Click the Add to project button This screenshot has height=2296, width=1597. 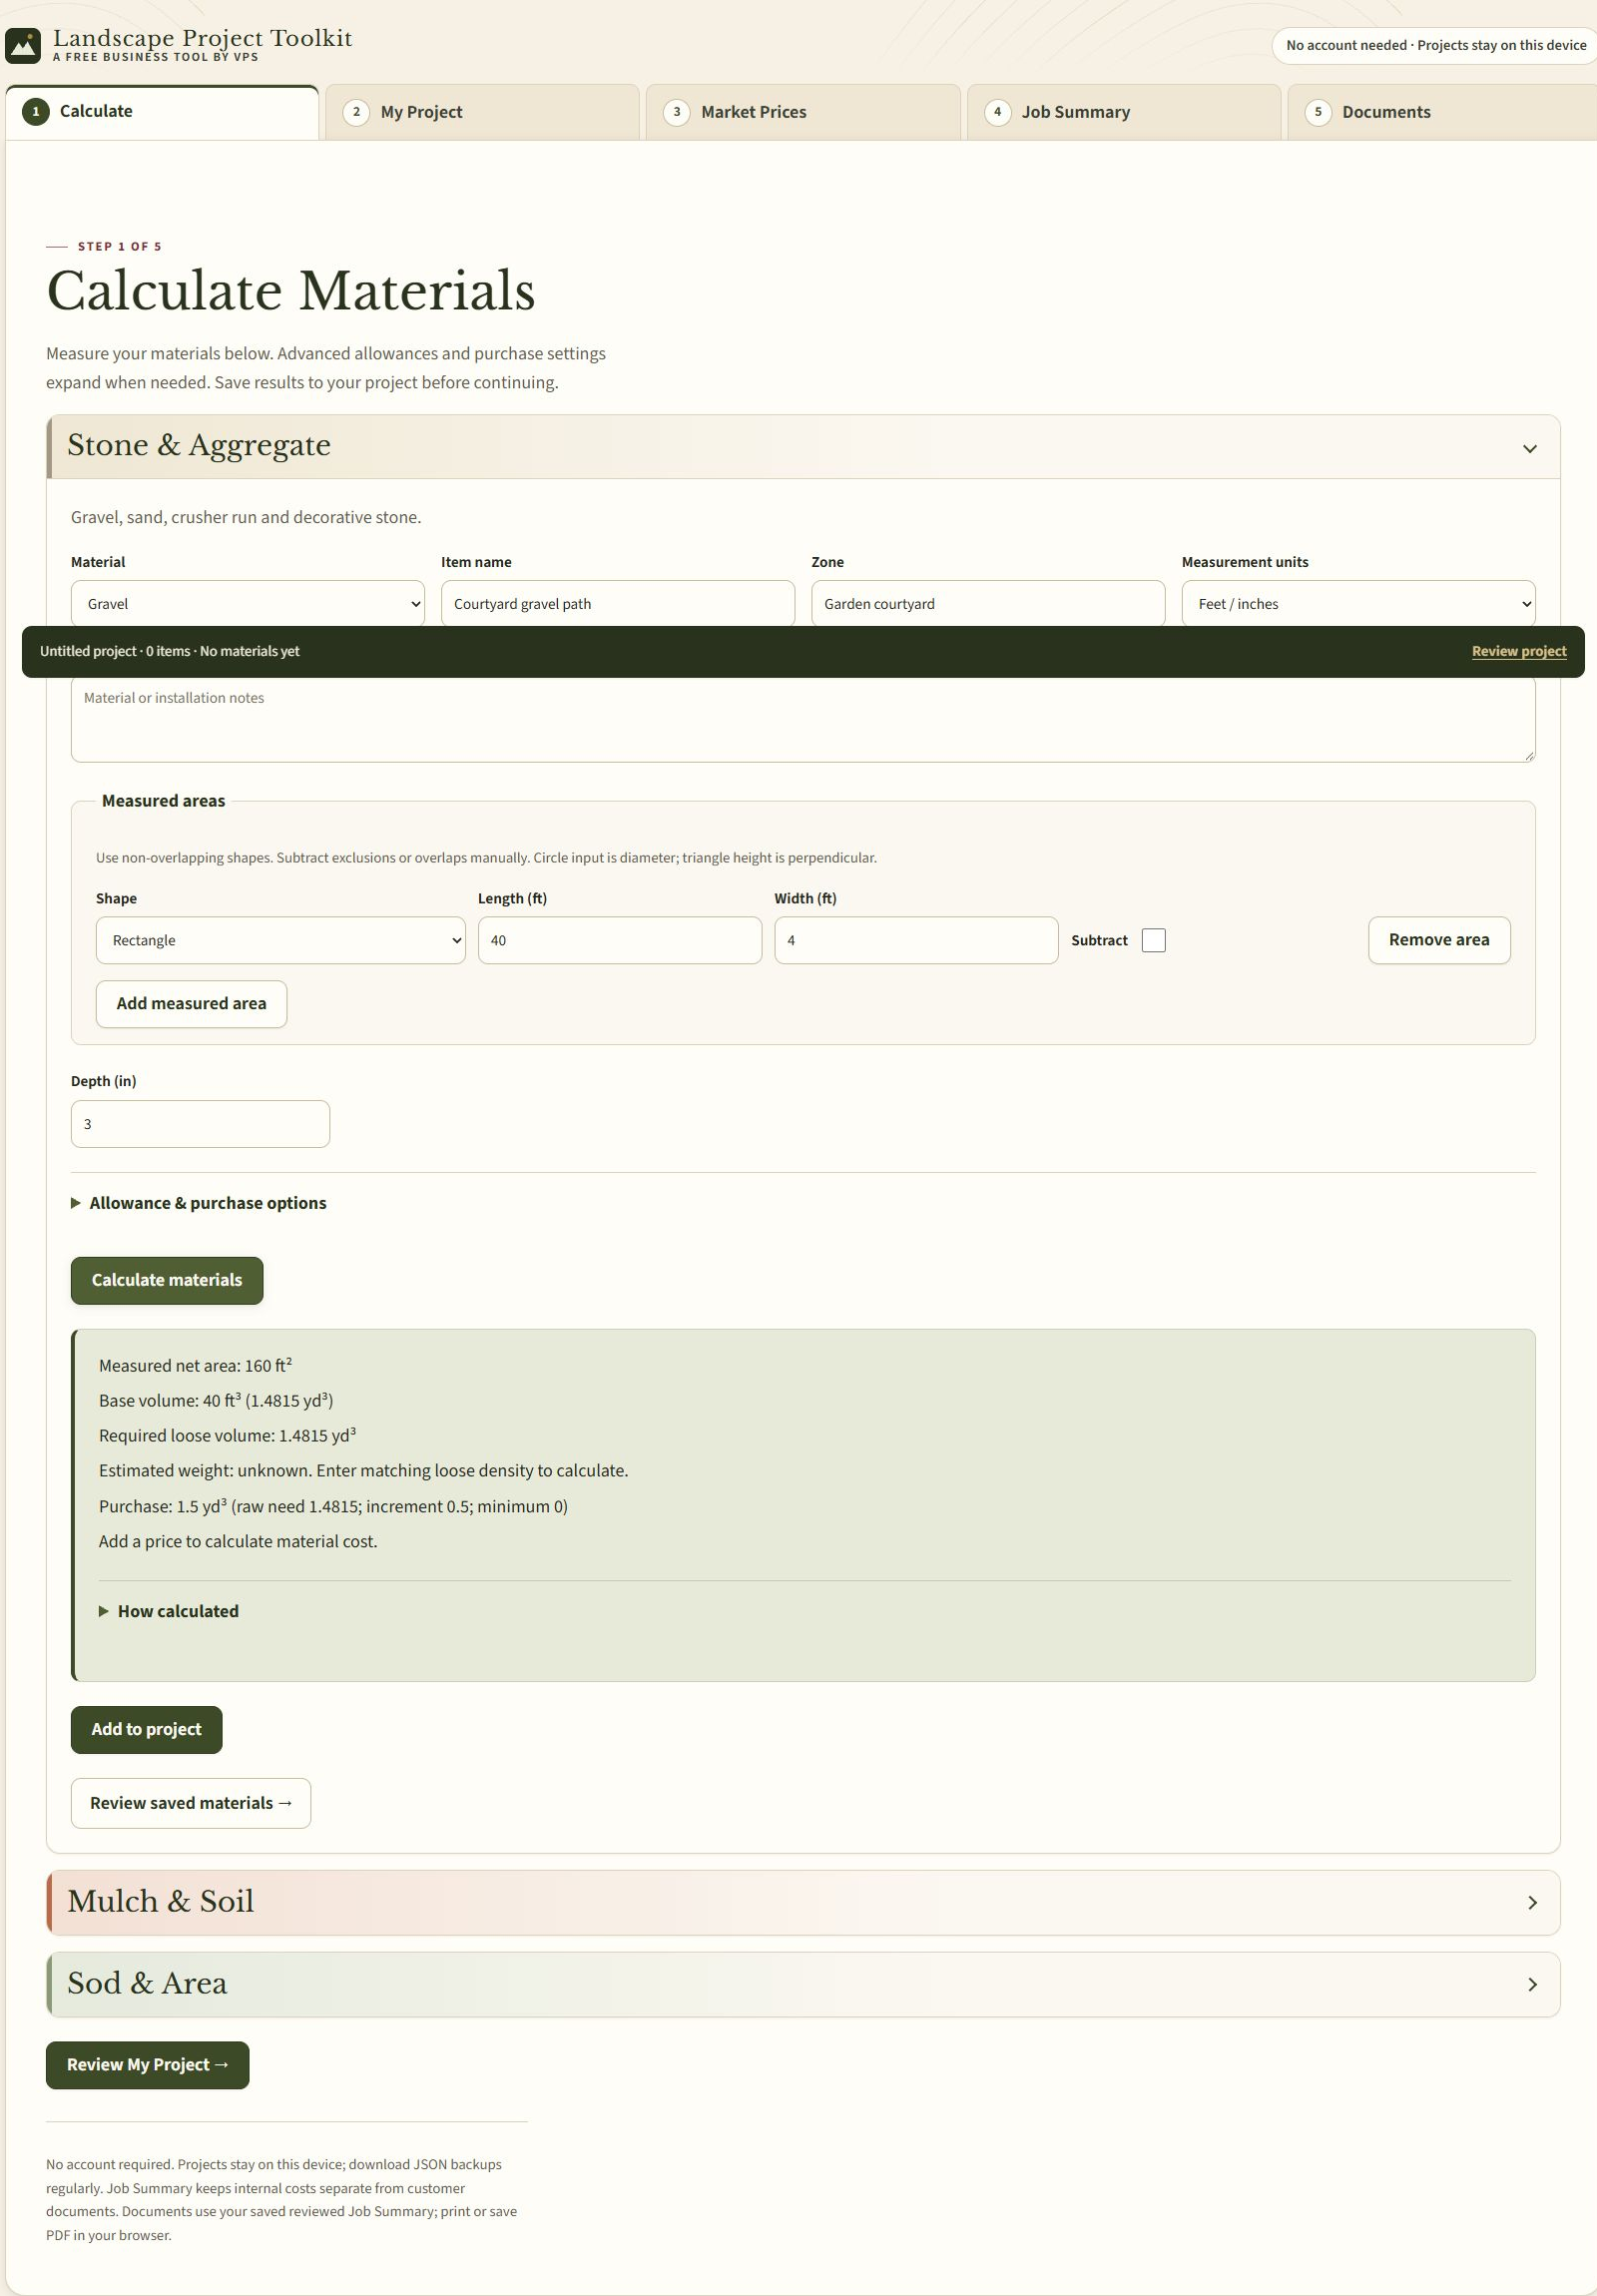point(146,1729)
